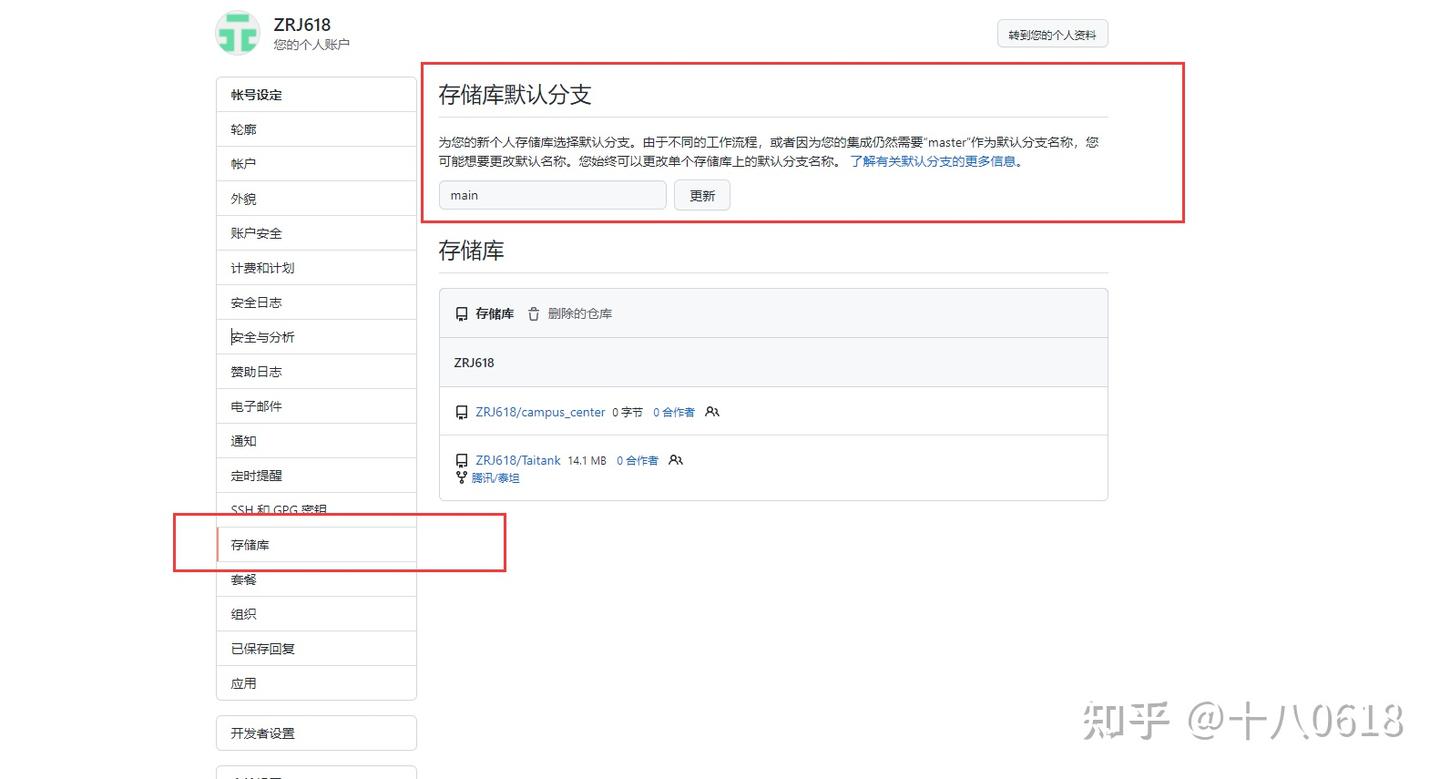The height and width of the screenshot is (779, 1440).
Task: Click collaborators icon in Taitank row
Action: [676, 460]
